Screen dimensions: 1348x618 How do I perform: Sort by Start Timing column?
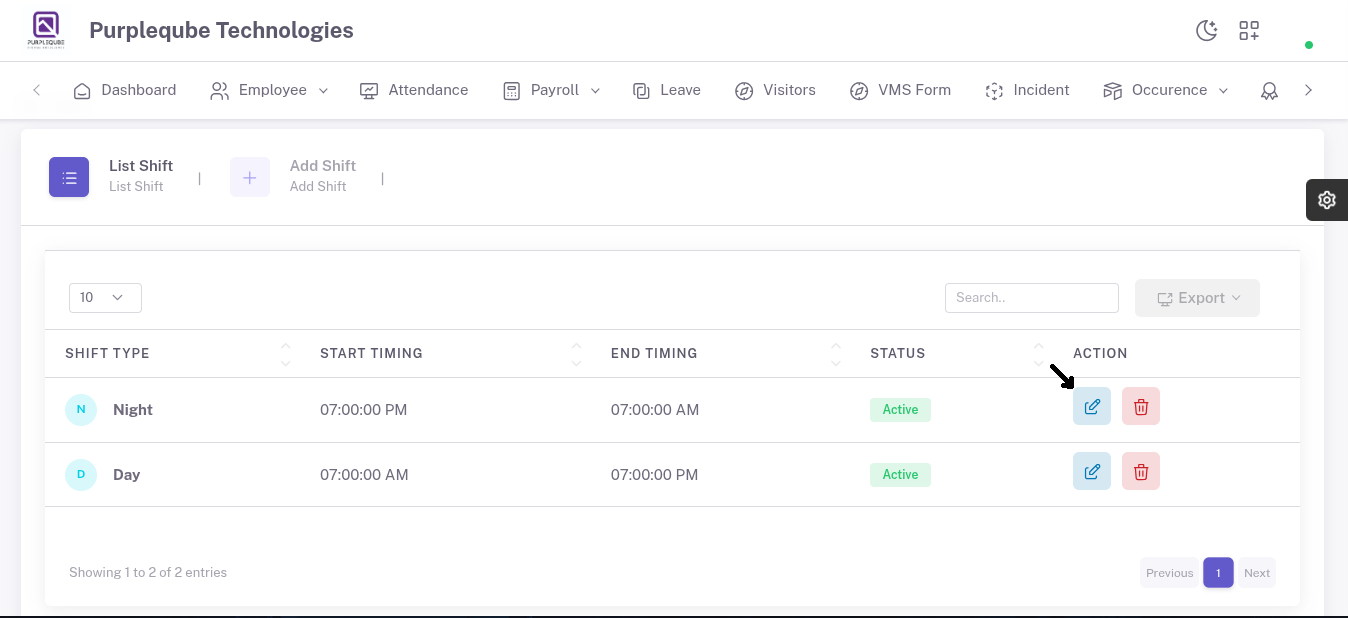pos(445,353)
